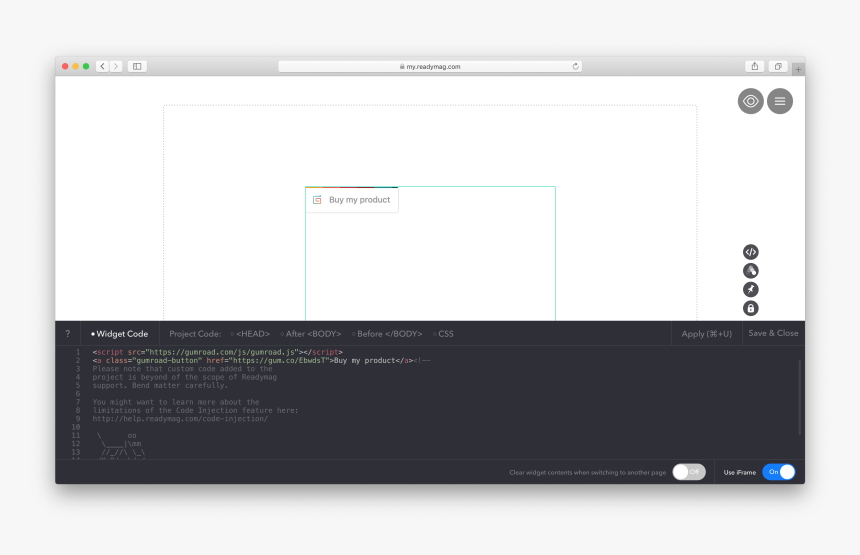Click Apply button
This screenshot has height=555, width=860.
tap(706, 333)
